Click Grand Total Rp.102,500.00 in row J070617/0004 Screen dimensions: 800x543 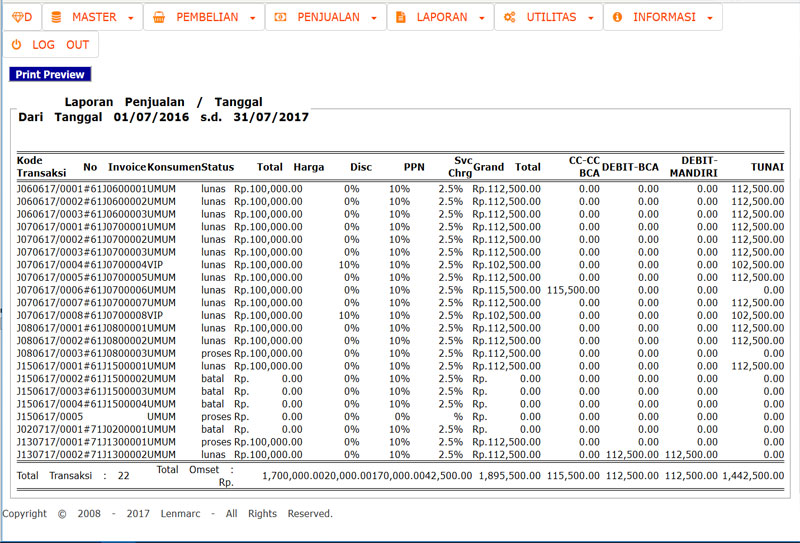[506, 265]
